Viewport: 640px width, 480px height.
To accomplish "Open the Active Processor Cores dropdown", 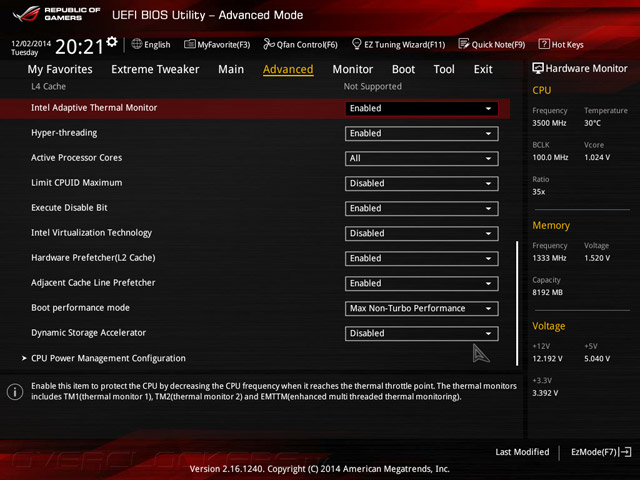I will (x=422, y=158).
